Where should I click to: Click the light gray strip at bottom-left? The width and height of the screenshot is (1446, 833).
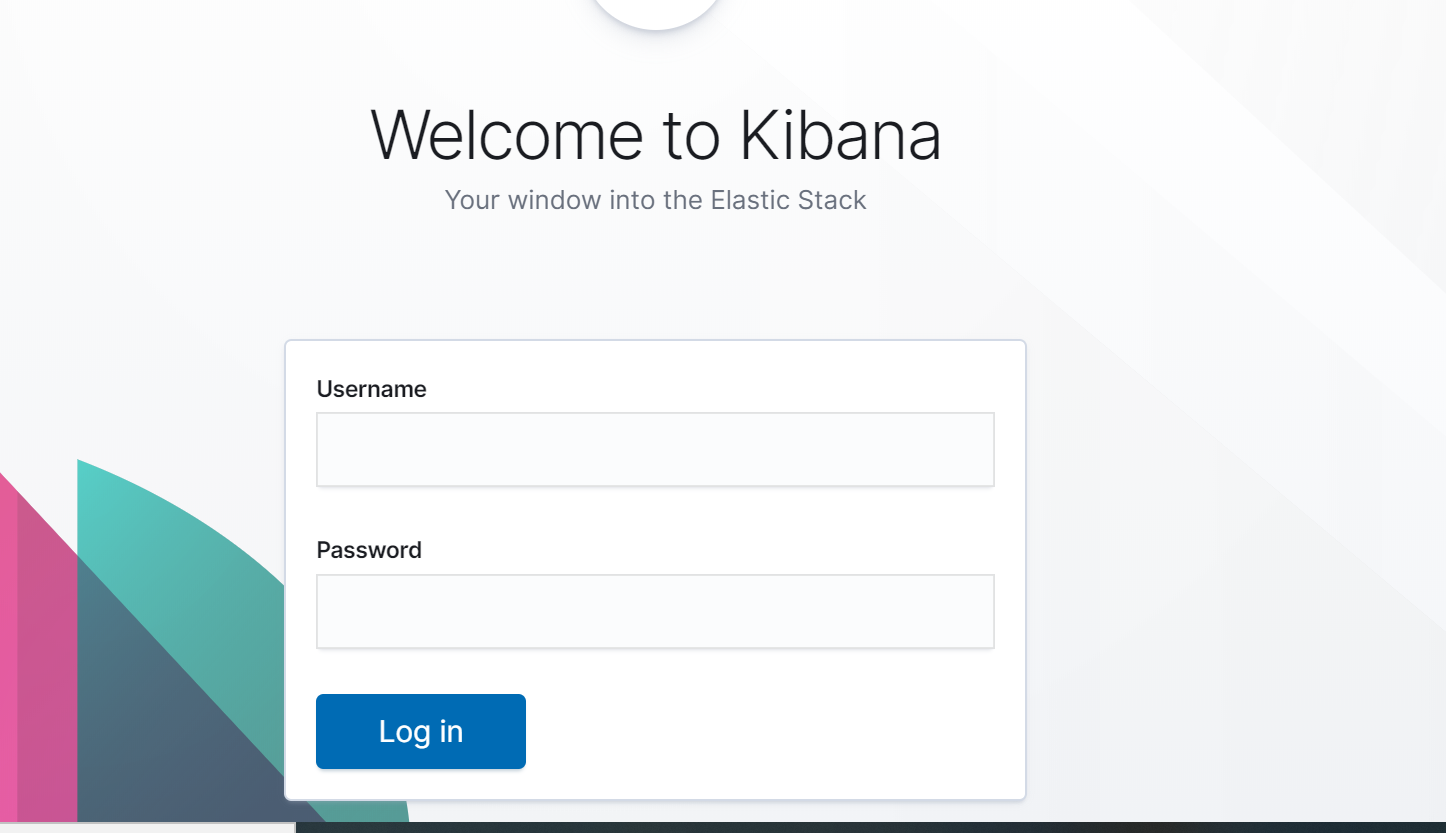click(147, 828)
